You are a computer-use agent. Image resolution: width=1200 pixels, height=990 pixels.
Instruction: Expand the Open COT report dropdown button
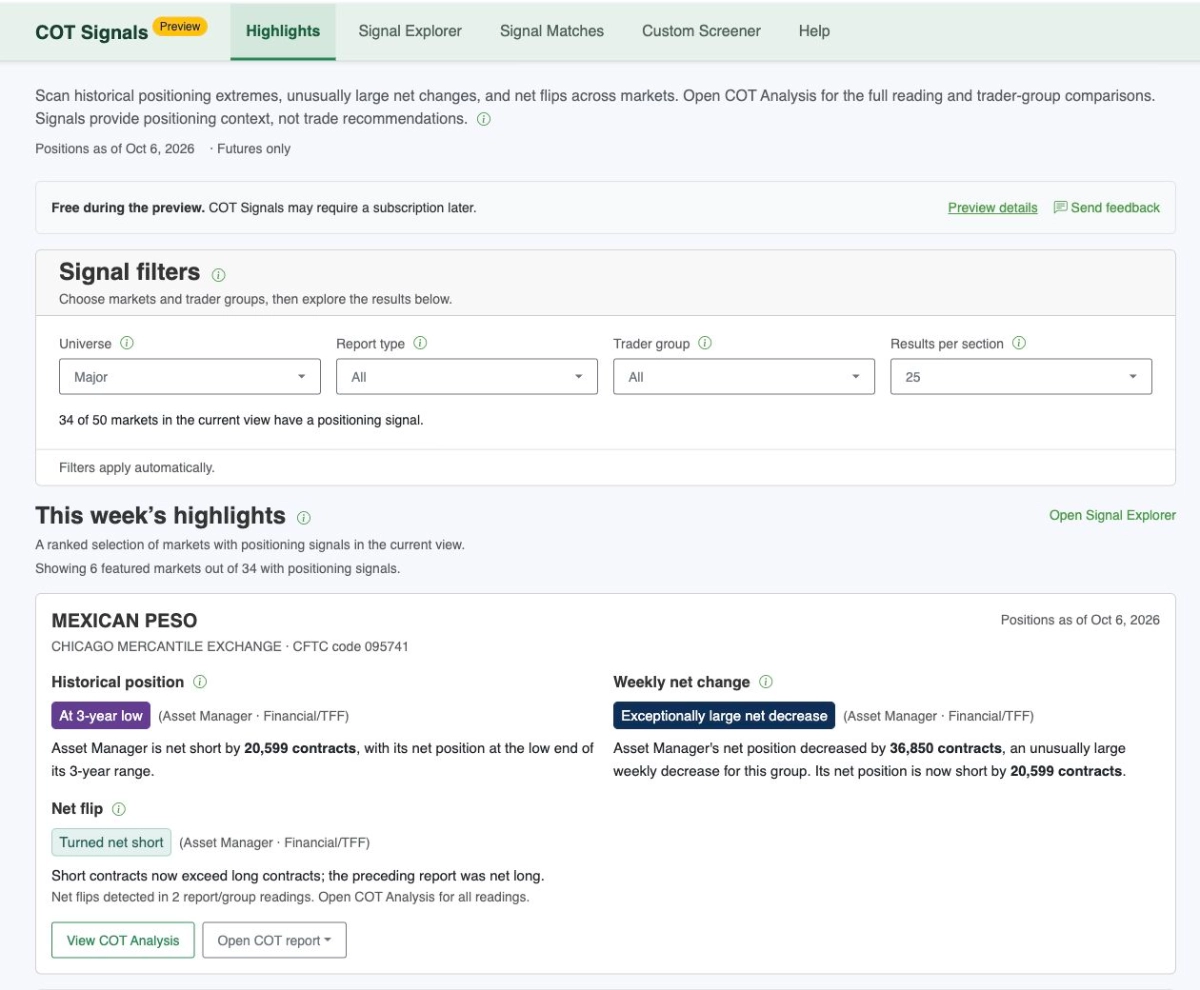[275, 940]
